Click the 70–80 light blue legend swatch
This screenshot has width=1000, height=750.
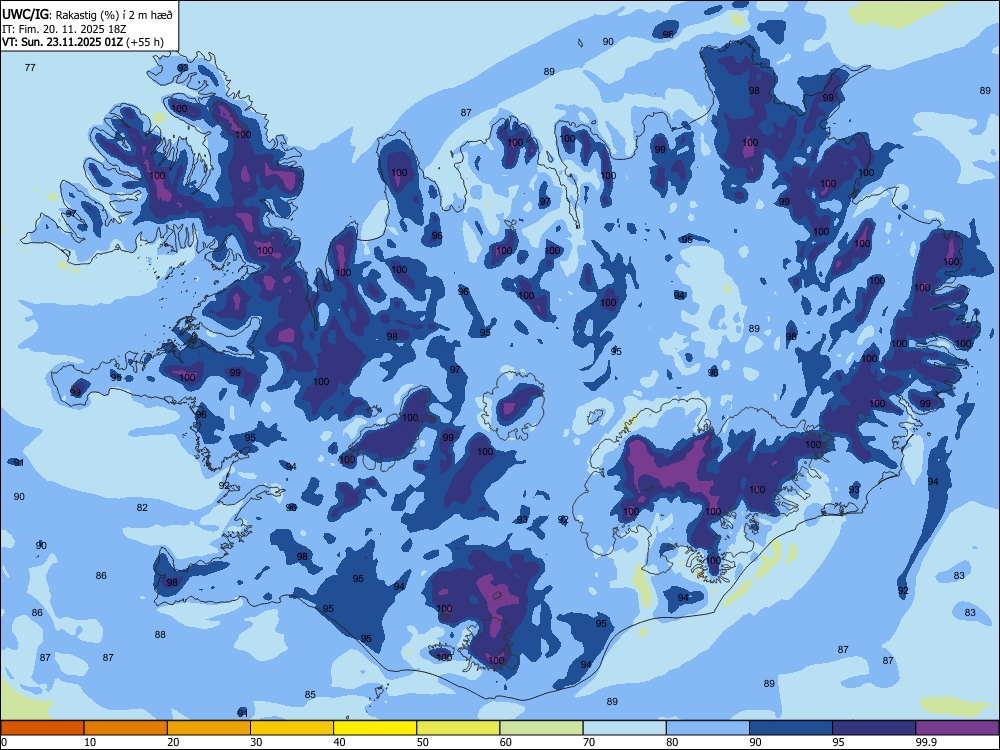click(624, 728)
